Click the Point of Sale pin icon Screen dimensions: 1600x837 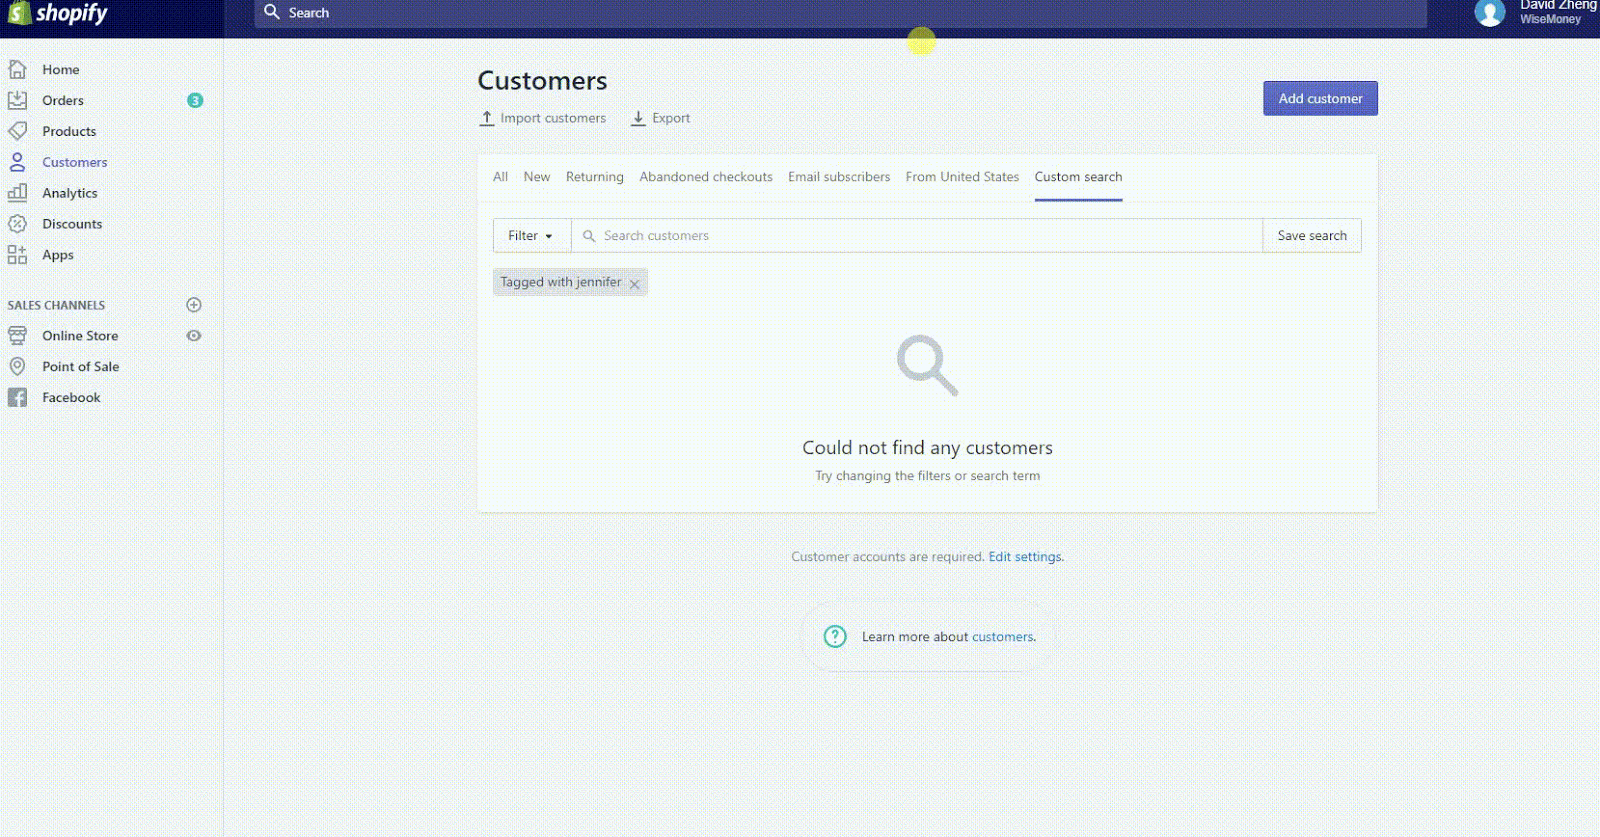click(x=17, y=367)
